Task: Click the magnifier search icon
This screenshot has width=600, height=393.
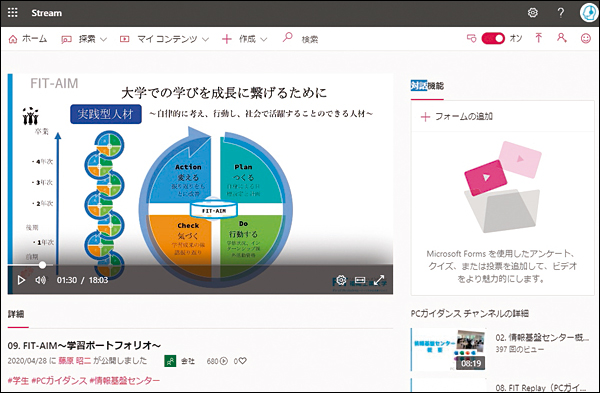Action: (287, 38)
